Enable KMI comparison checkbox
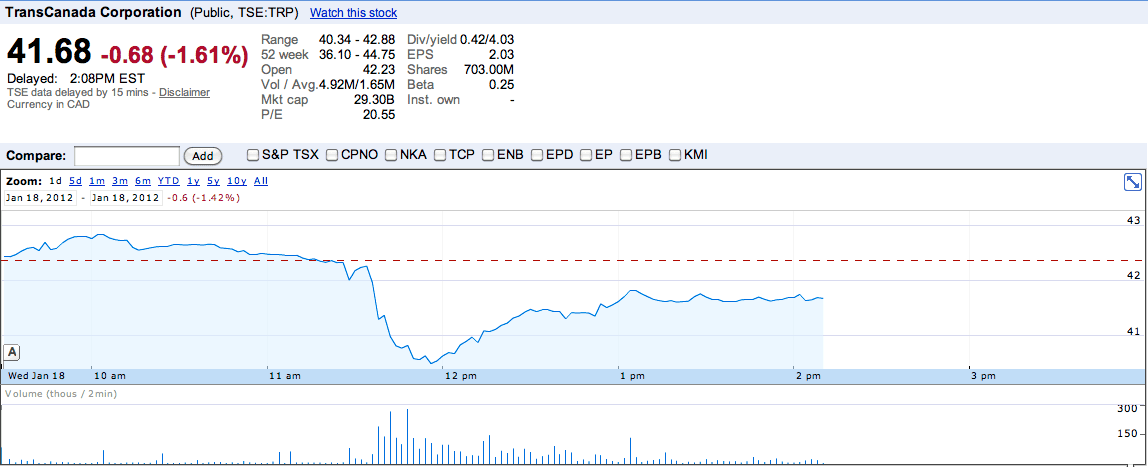The height and width of the screenshot is (467, 1148). coord(674,155)
